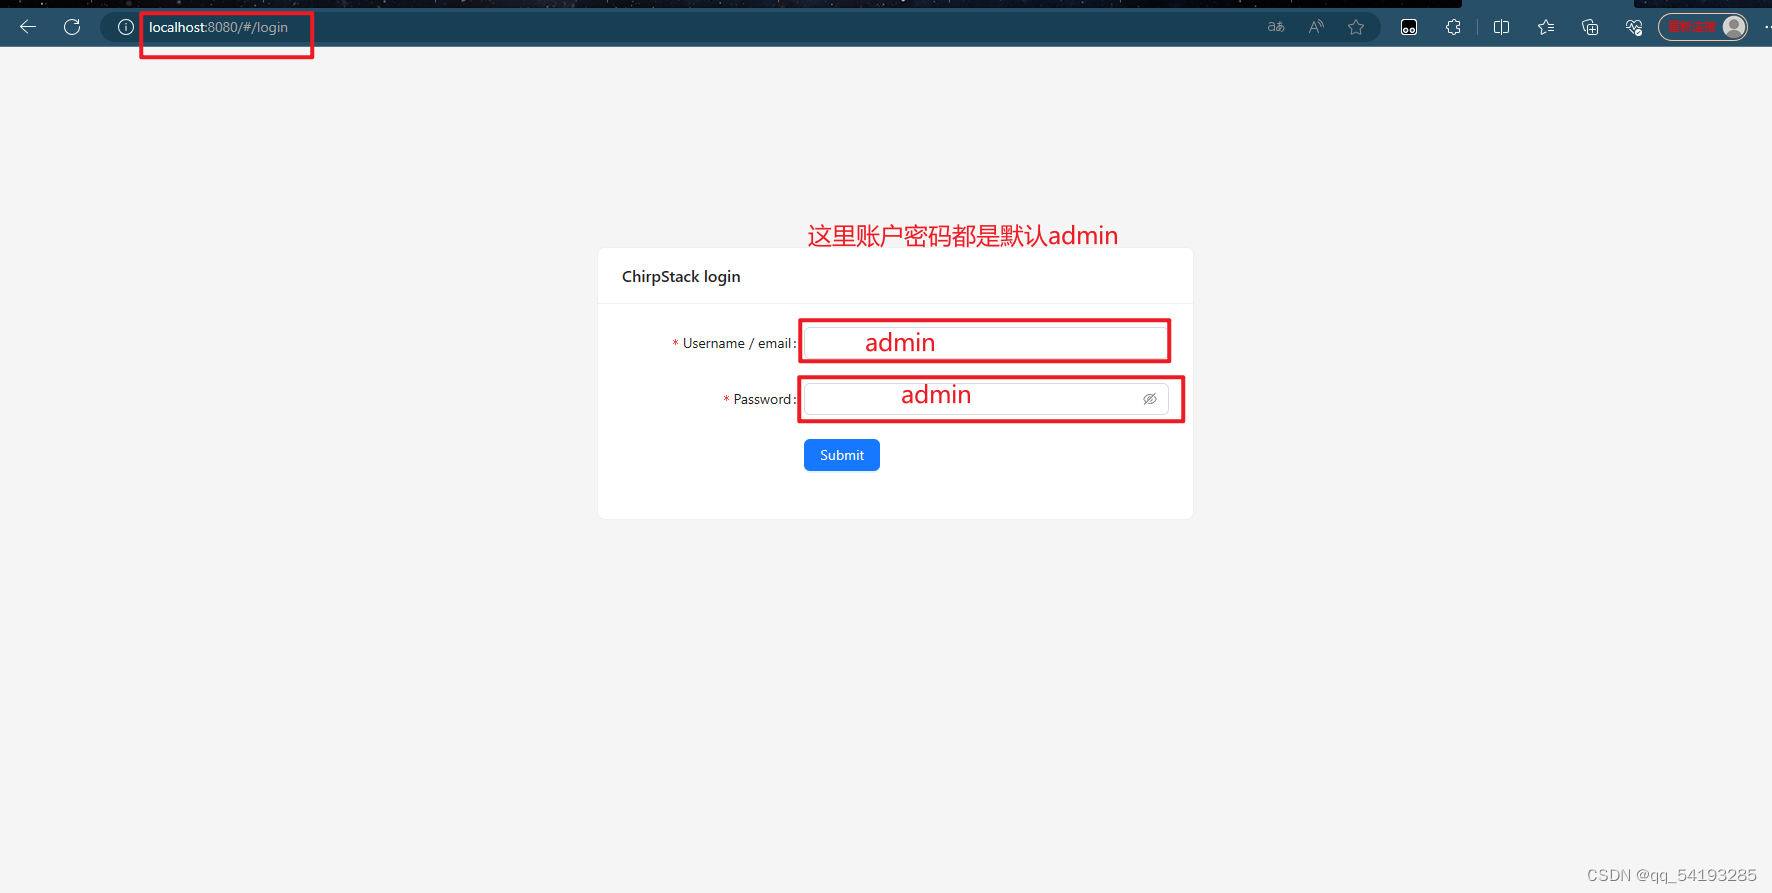Toggle split screen view icon
The width and height of the screenshot is (1772, 893).
(1501, 27)
